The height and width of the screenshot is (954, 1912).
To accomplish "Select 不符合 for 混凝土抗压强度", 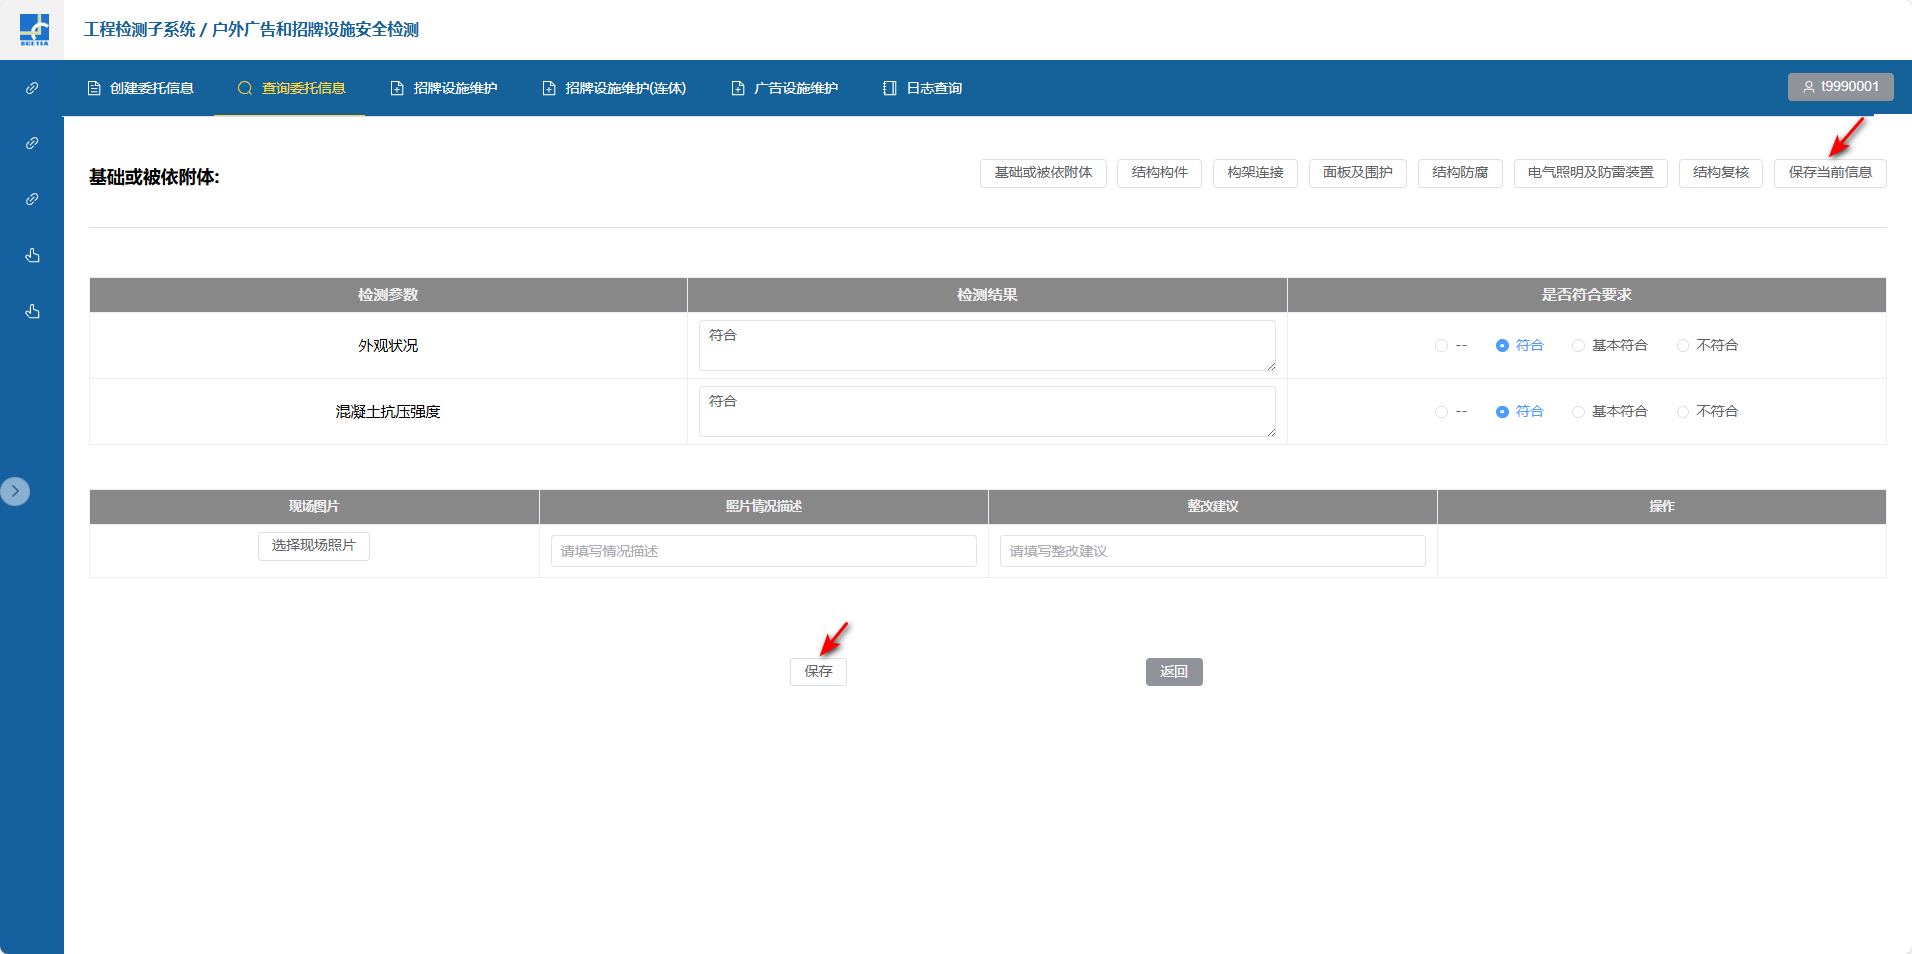I will [x=1683, y=412].
